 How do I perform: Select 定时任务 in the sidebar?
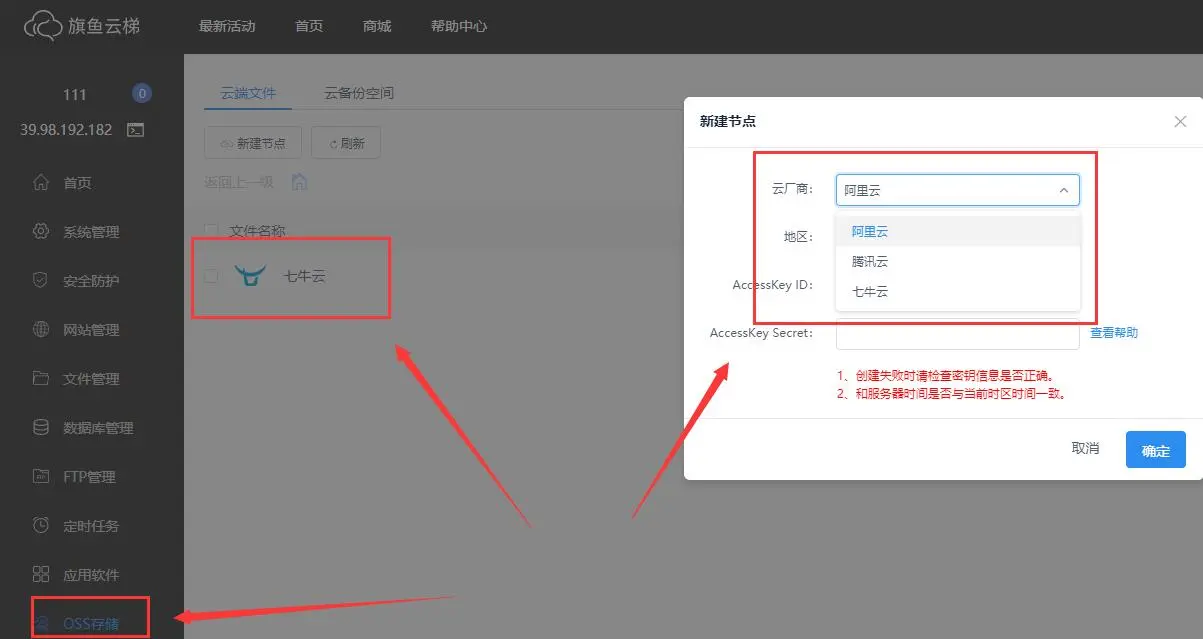coord(91,526)
